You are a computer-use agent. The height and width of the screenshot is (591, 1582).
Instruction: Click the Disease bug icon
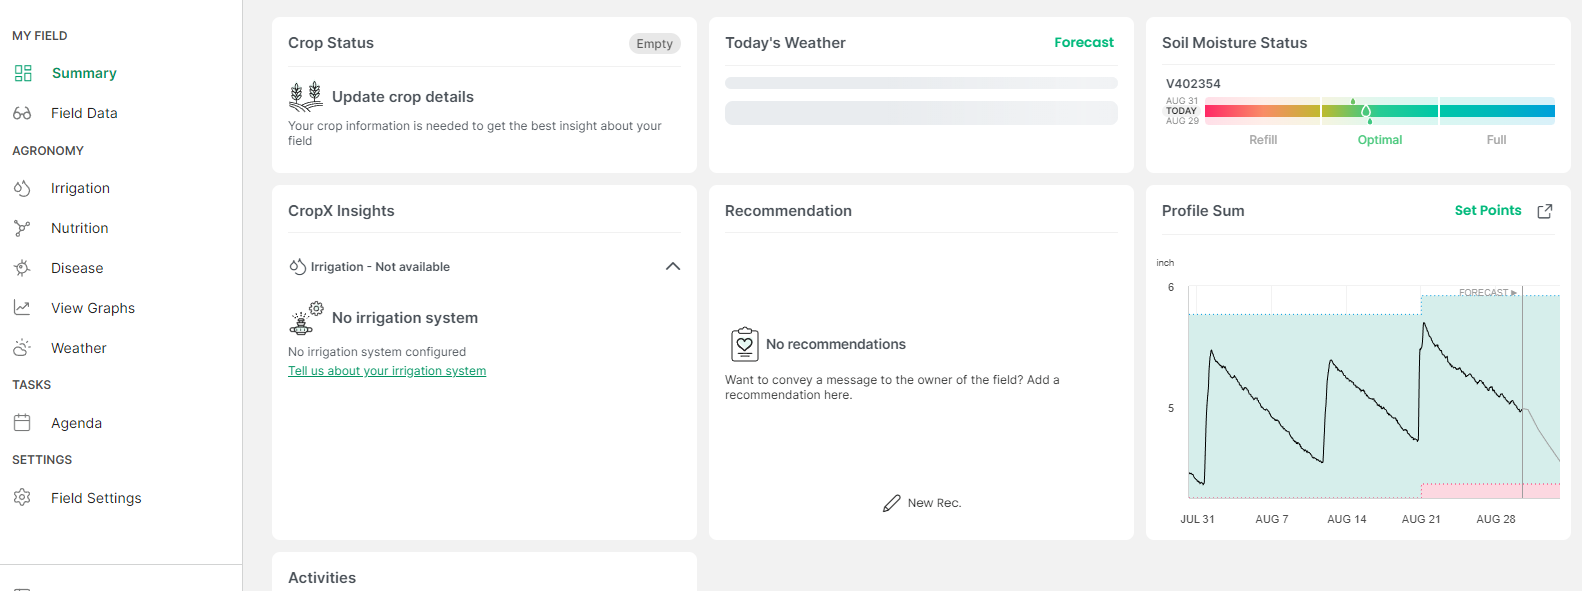22,268
